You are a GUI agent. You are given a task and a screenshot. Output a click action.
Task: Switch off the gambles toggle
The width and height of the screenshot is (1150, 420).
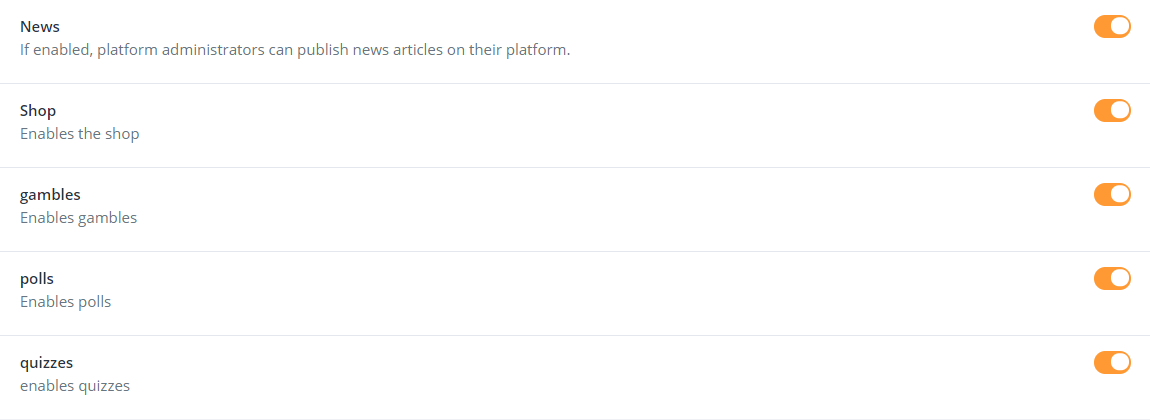coord(1112,194)
